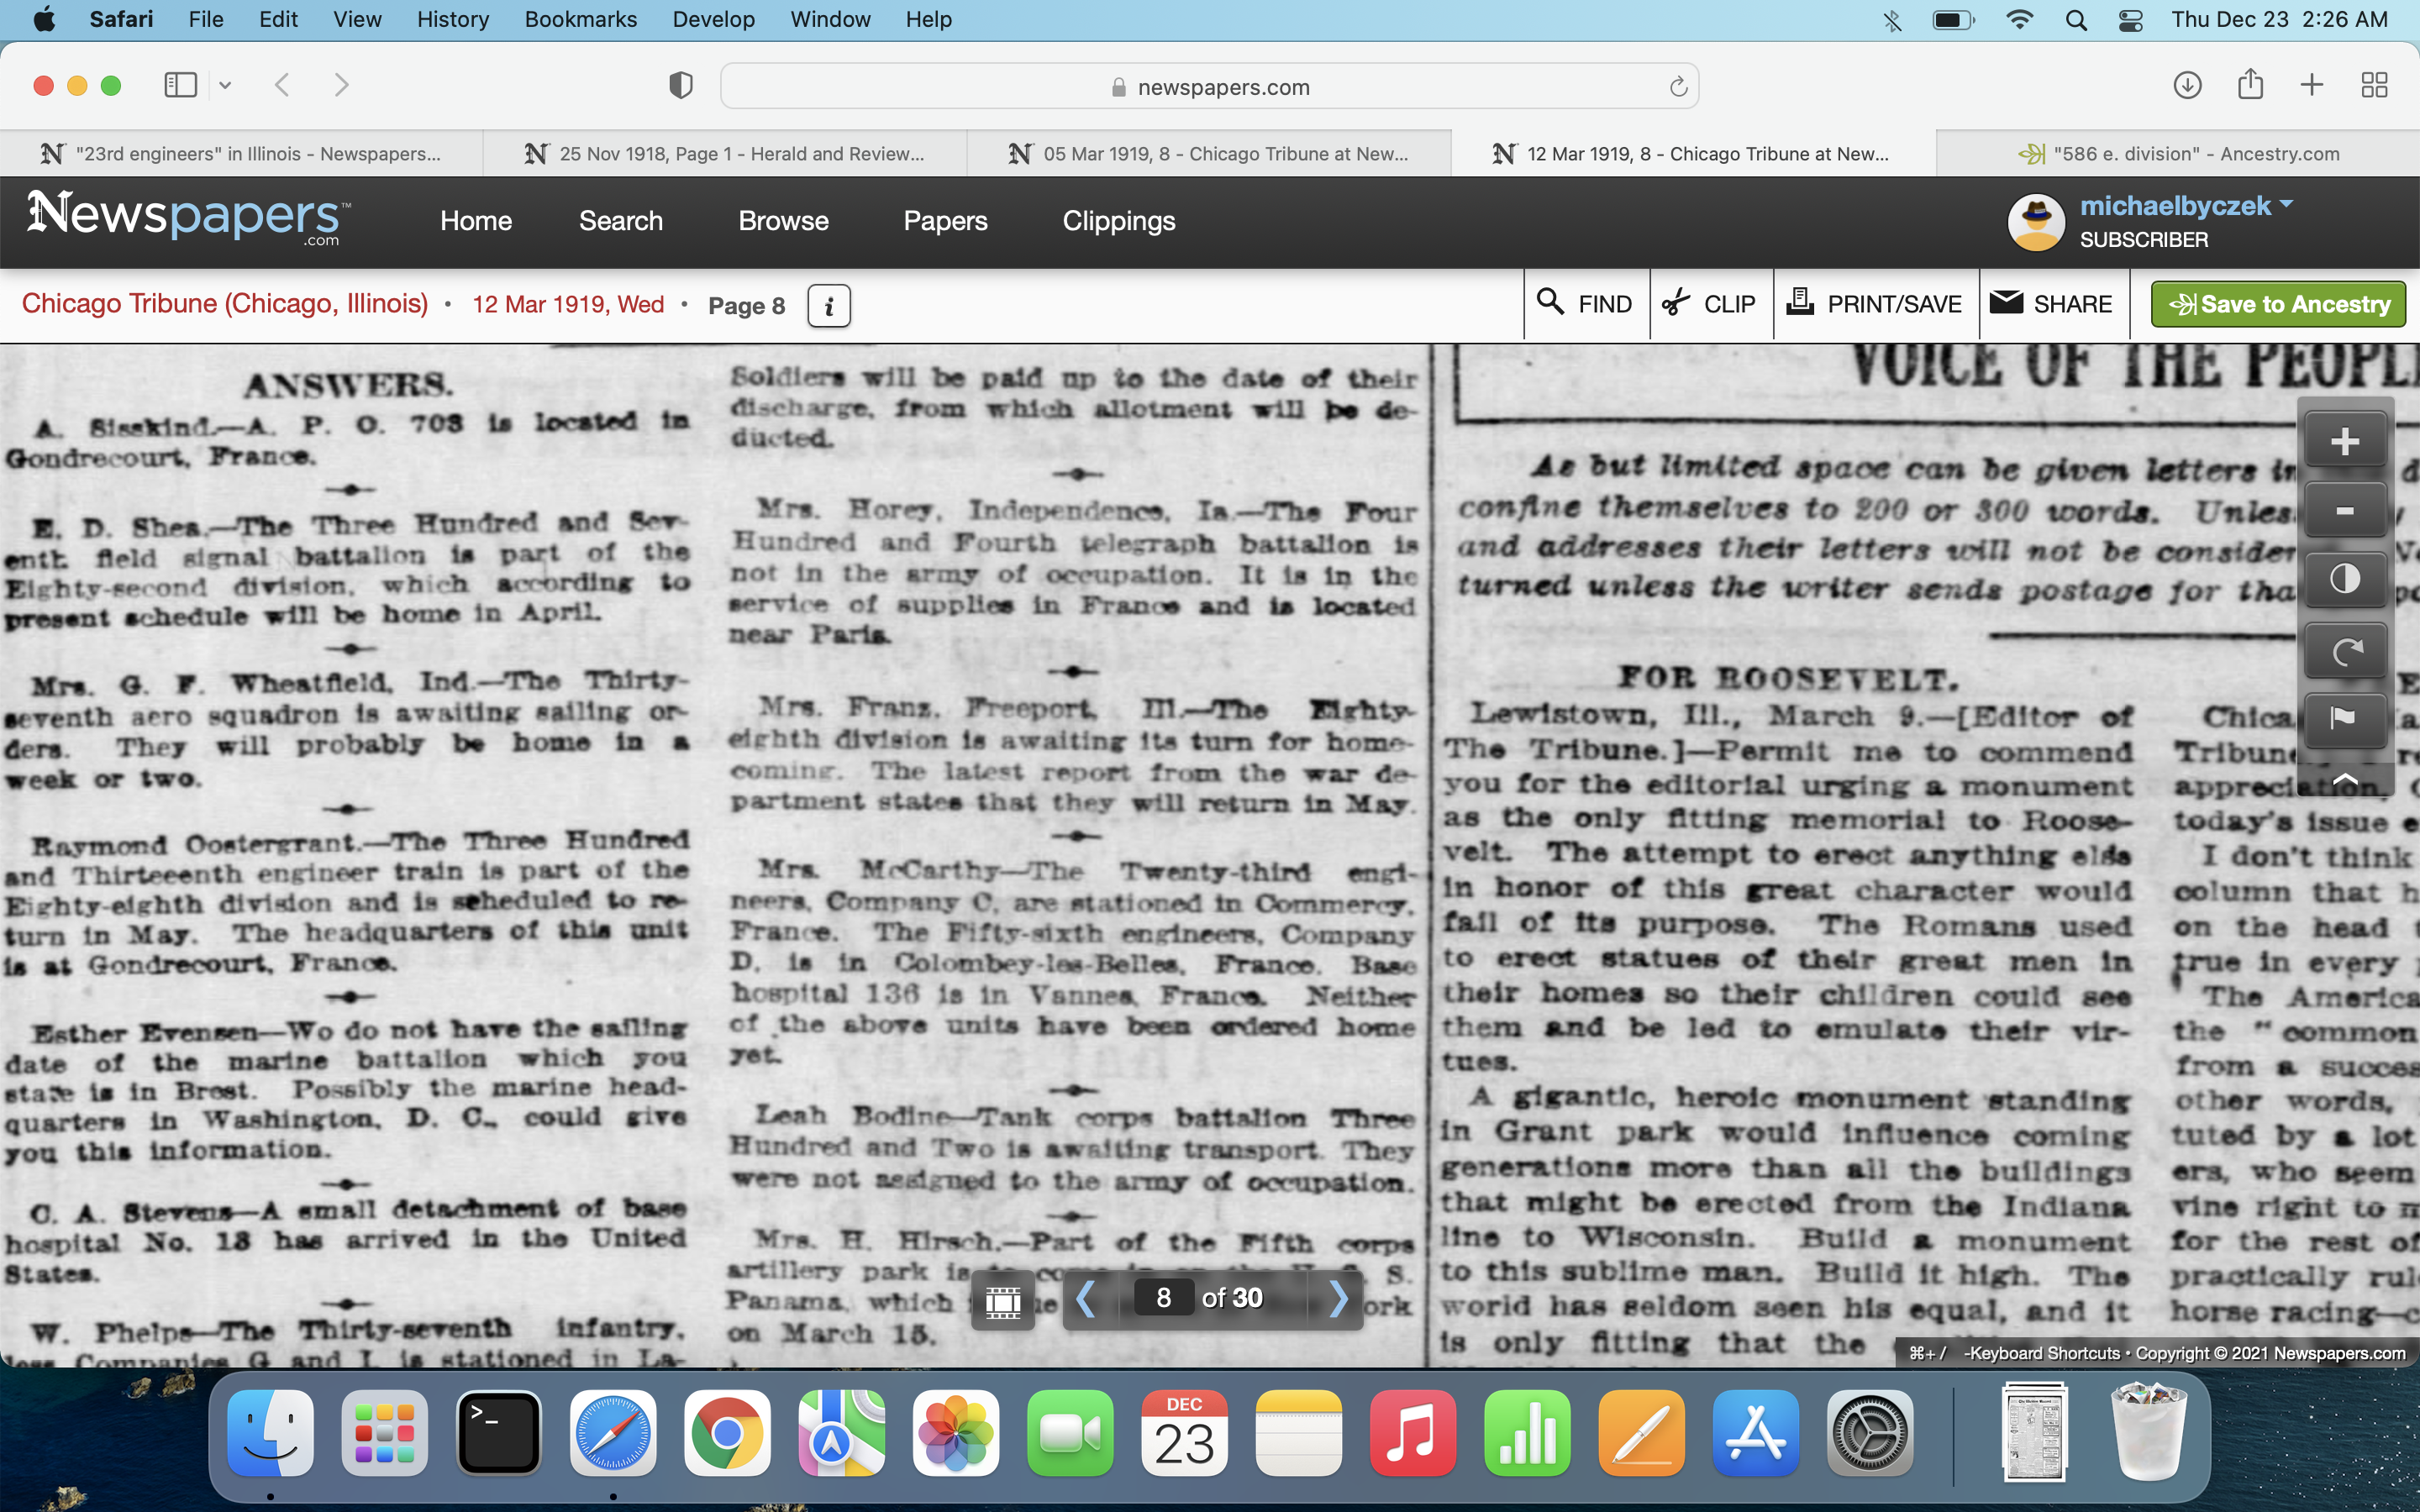The width and height of the screenshot is (2420, 1512).
Task: Expand the Safari sidebar options chevron
Action: click(225, 86)
